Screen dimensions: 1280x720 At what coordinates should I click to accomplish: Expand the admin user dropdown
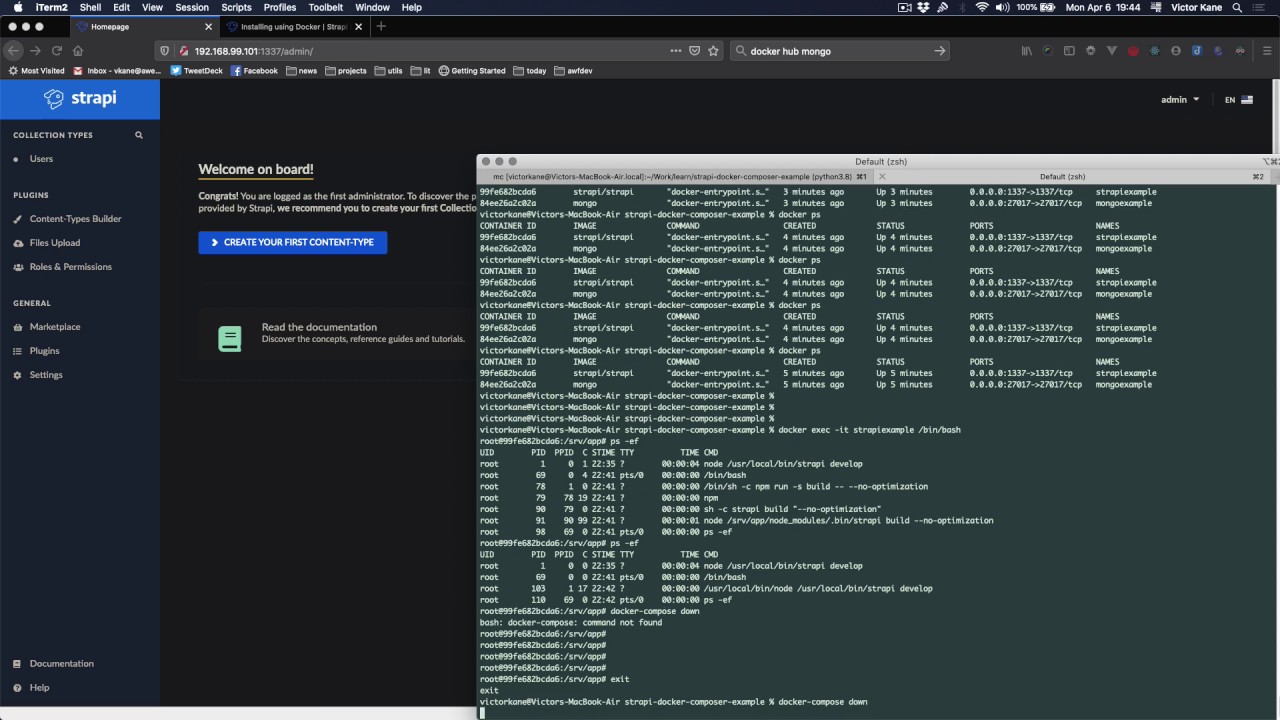pos(1180,100)
